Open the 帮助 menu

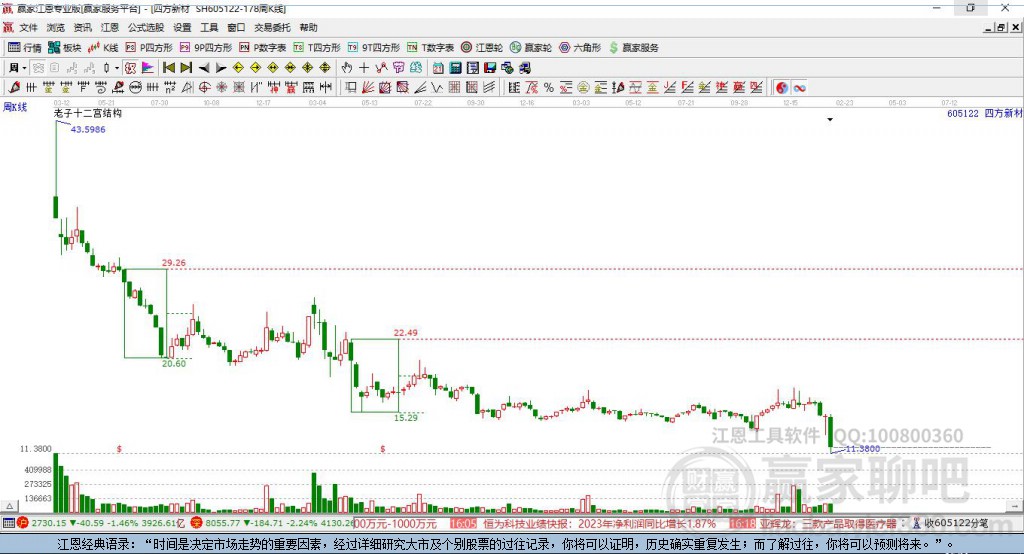[308, 27]
